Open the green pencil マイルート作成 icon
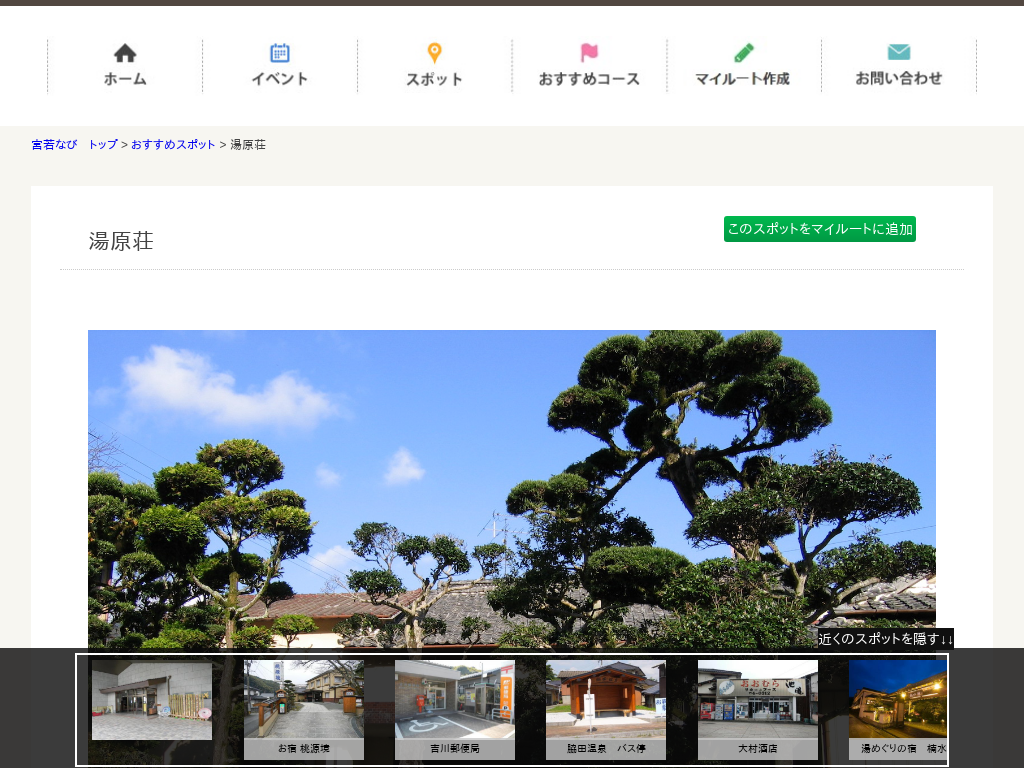The height and width of the screenshot is (768, 1024). click(743, 53)
